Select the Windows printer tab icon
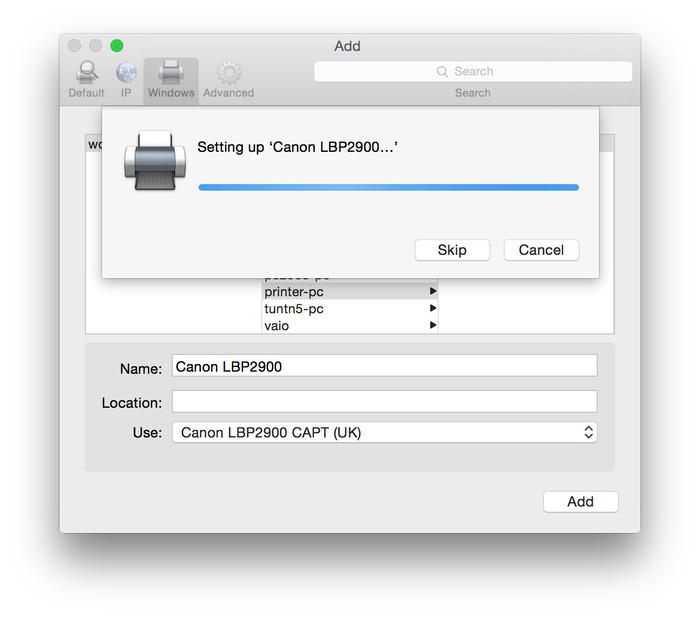This screenshot has height=618, width=700. coord(171,72)
